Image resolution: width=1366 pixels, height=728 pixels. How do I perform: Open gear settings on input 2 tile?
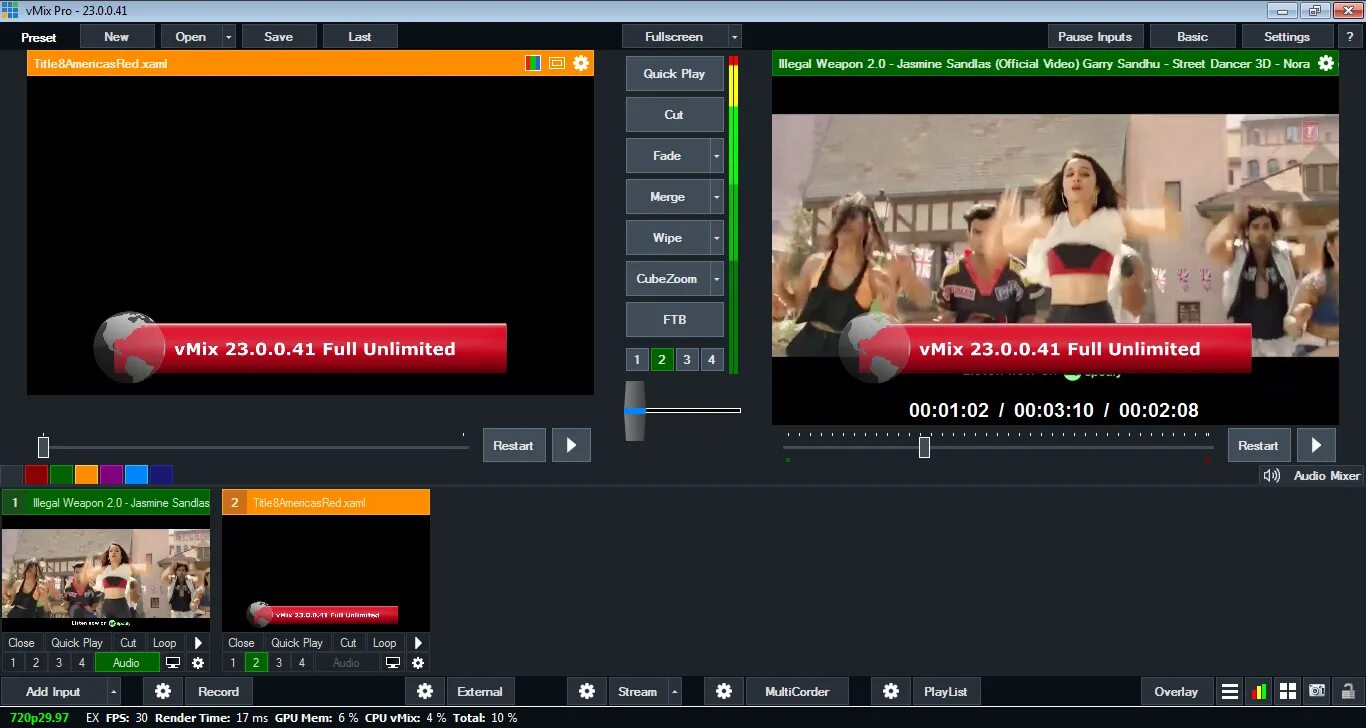click(x=418, y=662)
